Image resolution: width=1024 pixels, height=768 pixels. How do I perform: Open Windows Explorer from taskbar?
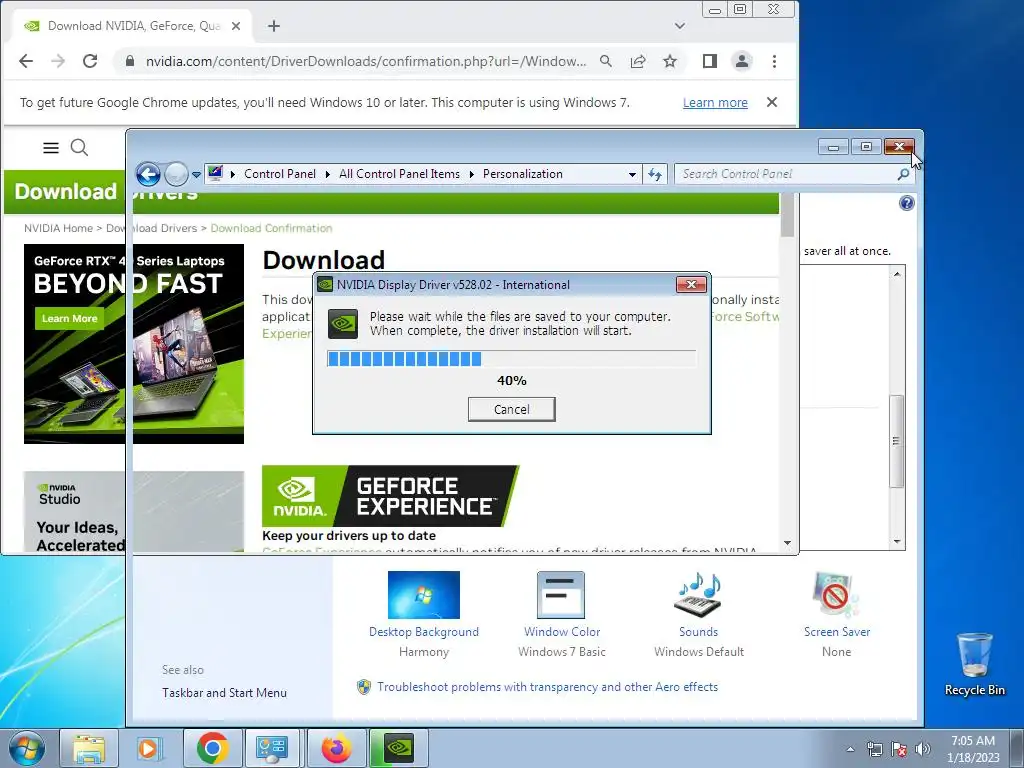click(x=89, y=748)
